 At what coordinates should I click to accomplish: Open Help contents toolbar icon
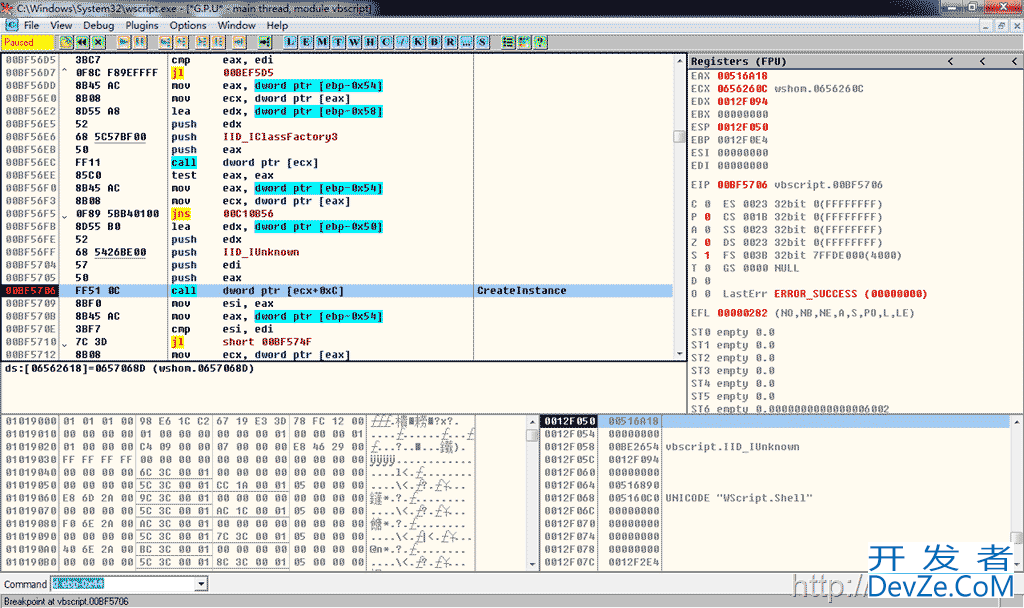[540, 42]
